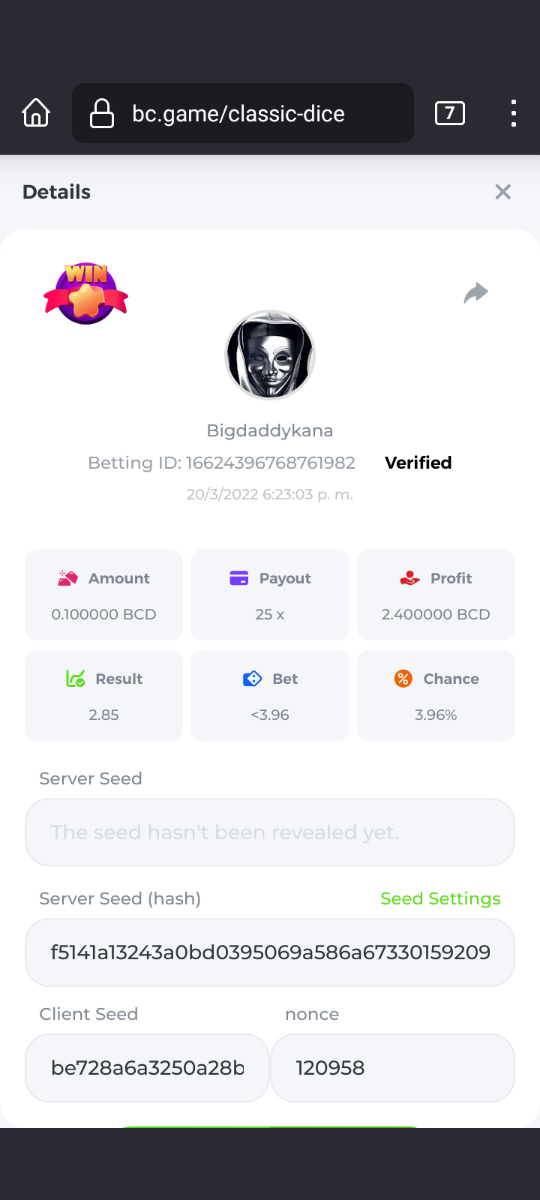Tap the Bet ticket icon card
The width and height of the screenshot is (540, 1200).
[x=270, y=695]
